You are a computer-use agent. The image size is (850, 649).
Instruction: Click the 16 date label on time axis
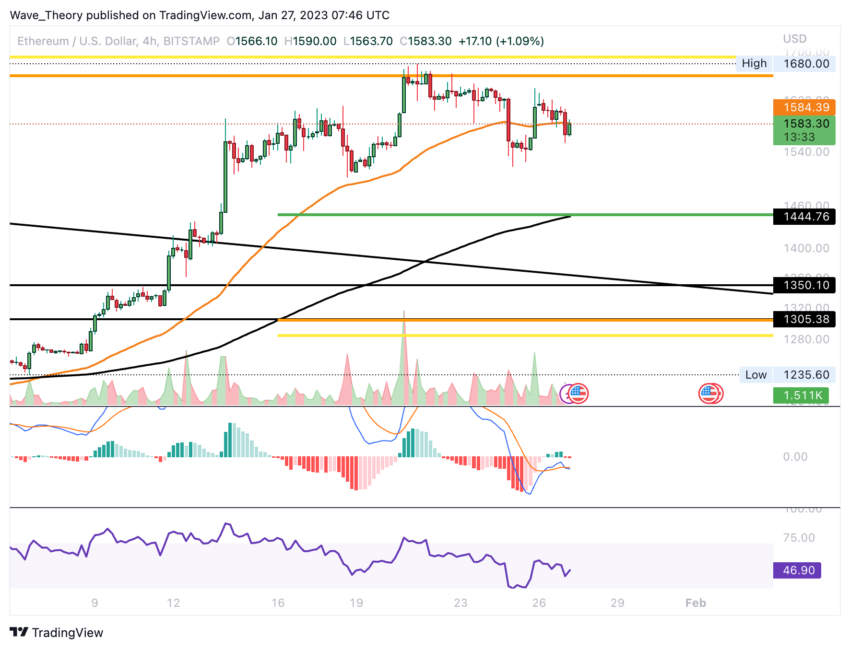coord(278,603)
